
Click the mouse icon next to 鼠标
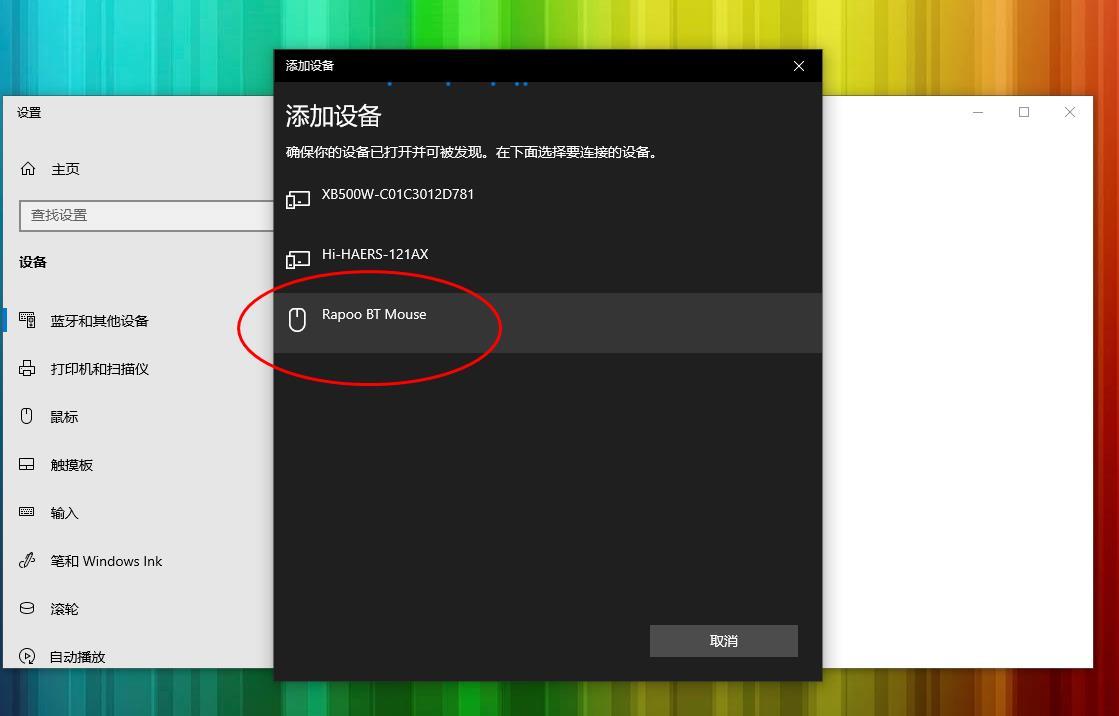(26, 416)
